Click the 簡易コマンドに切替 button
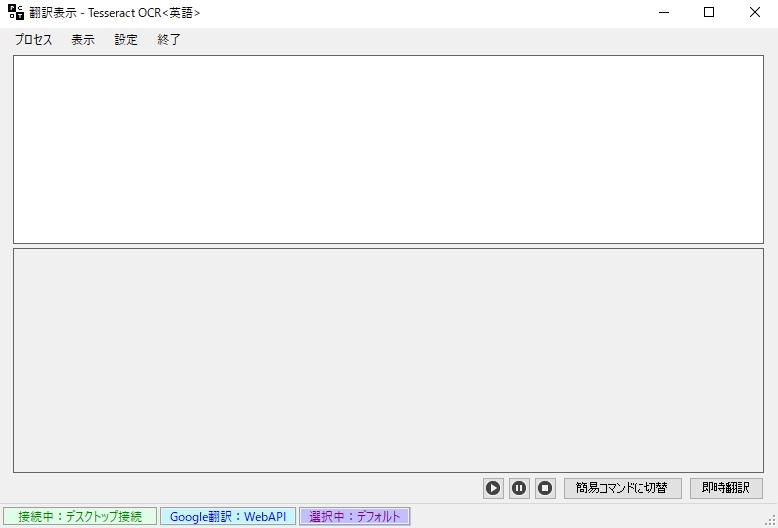Image resolution: width=778 pixels, height=528 pixels. click(x=623, y=488)
